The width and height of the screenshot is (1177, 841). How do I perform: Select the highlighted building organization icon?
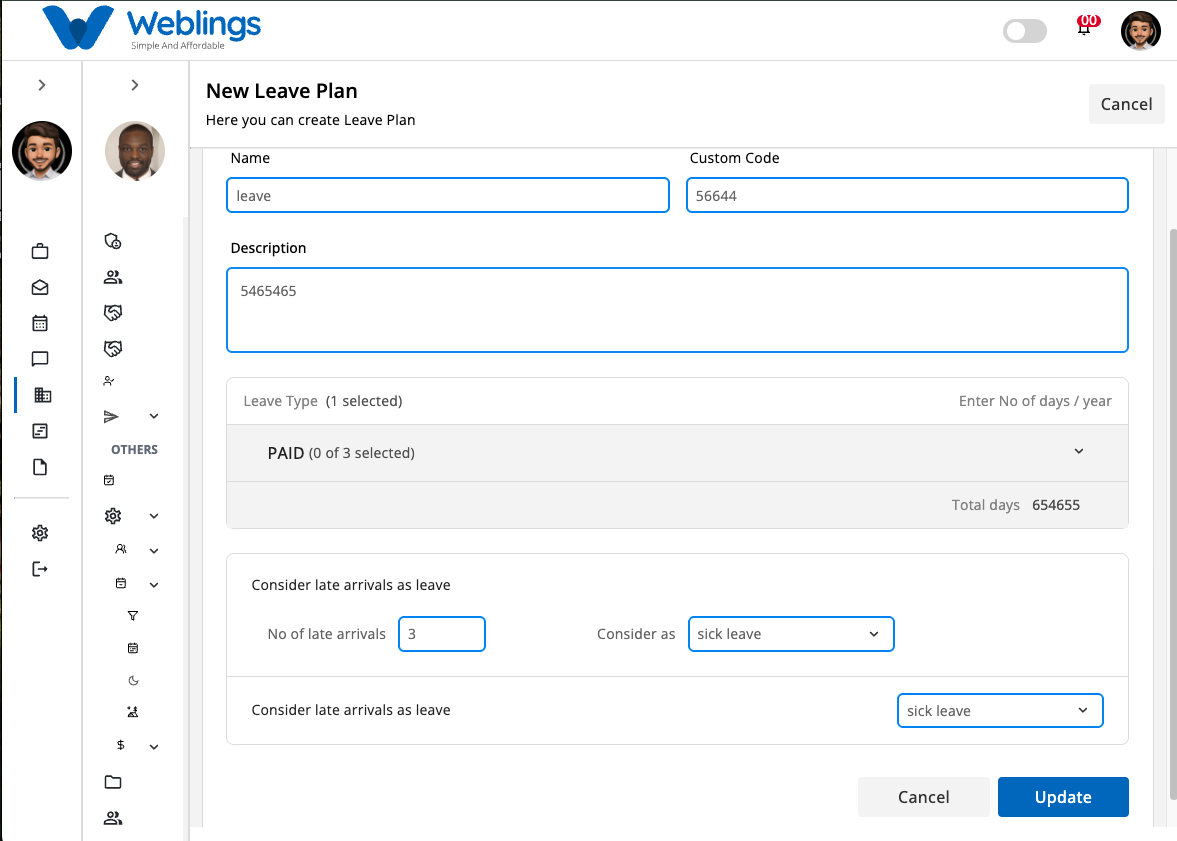point(43,395)
